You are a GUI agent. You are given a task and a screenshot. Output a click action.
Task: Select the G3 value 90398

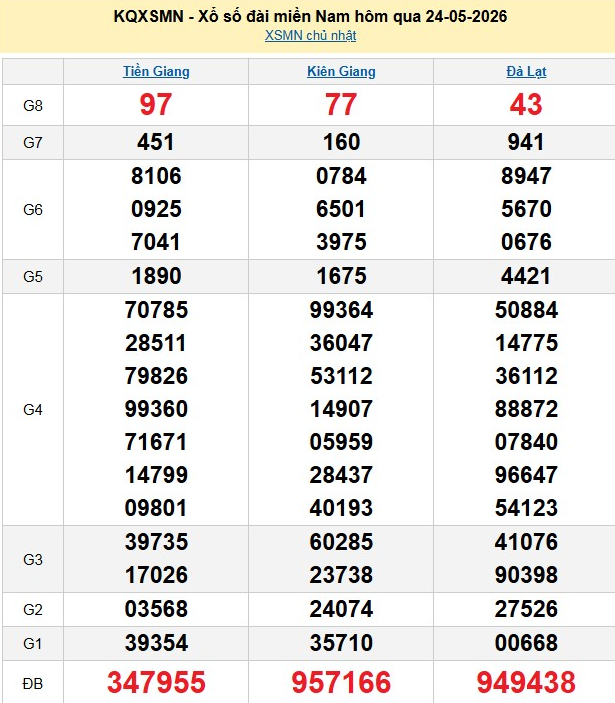tap(526, 575)
